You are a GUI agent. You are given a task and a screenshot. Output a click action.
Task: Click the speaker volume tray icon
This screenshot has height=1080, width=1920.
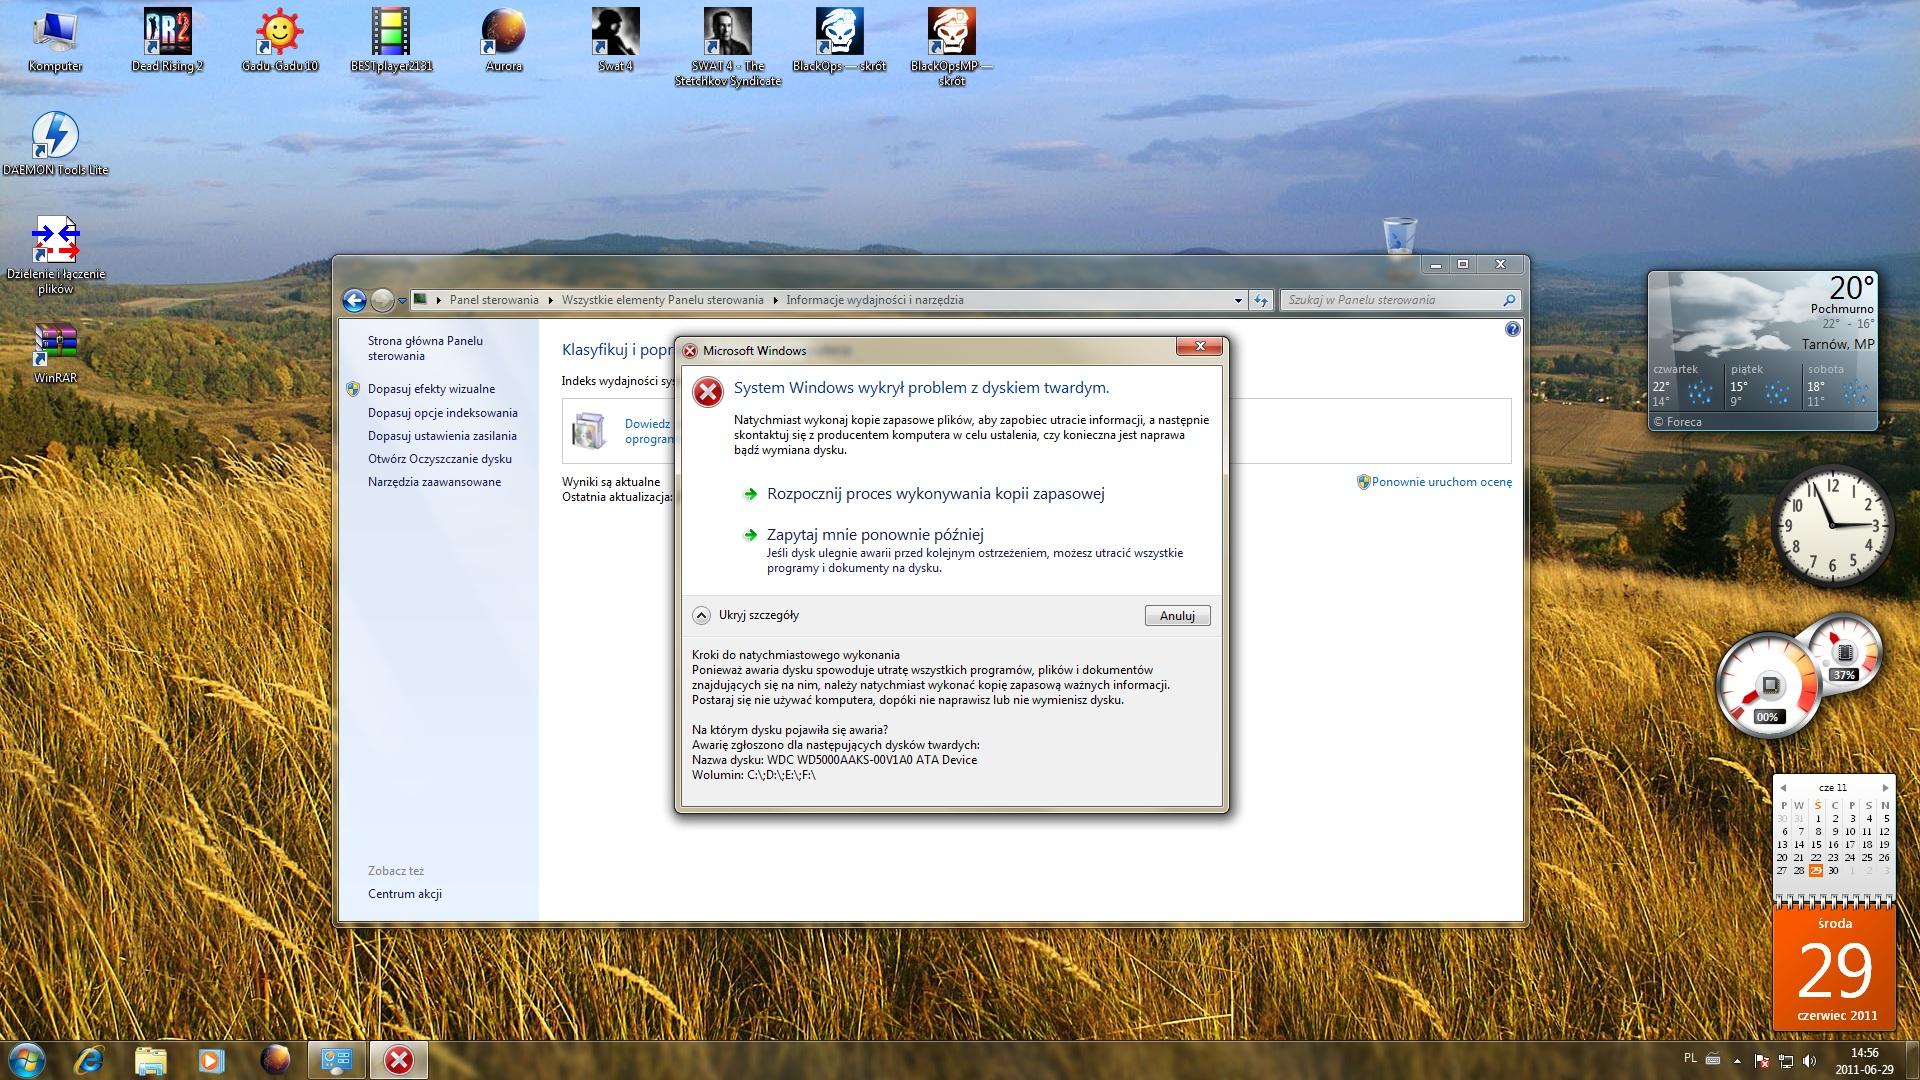click(x=1810, y=1060)
